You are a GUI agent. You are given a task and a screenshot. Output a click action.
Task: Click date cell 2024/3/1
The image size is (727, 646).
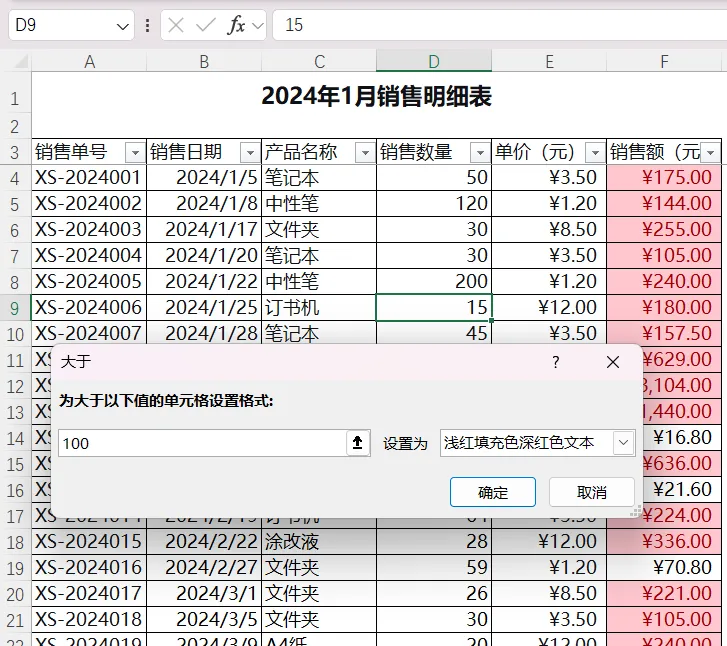point(204,593)
